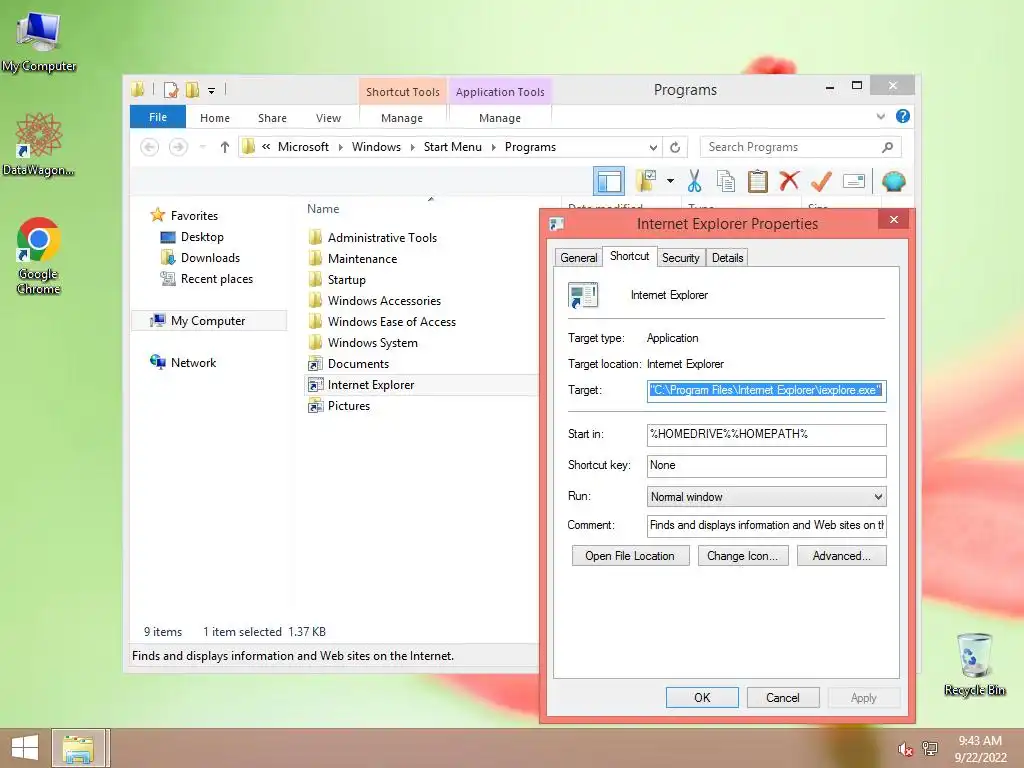Switch to Home ribbon tab
This screenshot has height=768, width=1024.
click(x=215, y=118)
